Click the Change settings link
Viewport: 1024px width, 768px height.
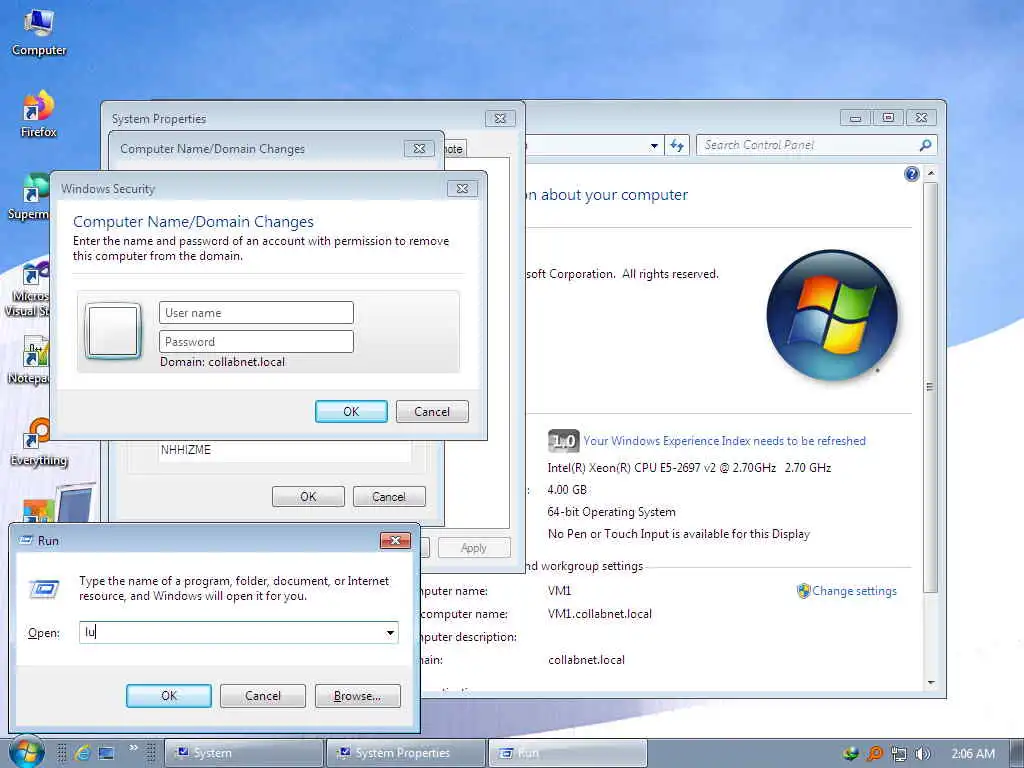854,591
